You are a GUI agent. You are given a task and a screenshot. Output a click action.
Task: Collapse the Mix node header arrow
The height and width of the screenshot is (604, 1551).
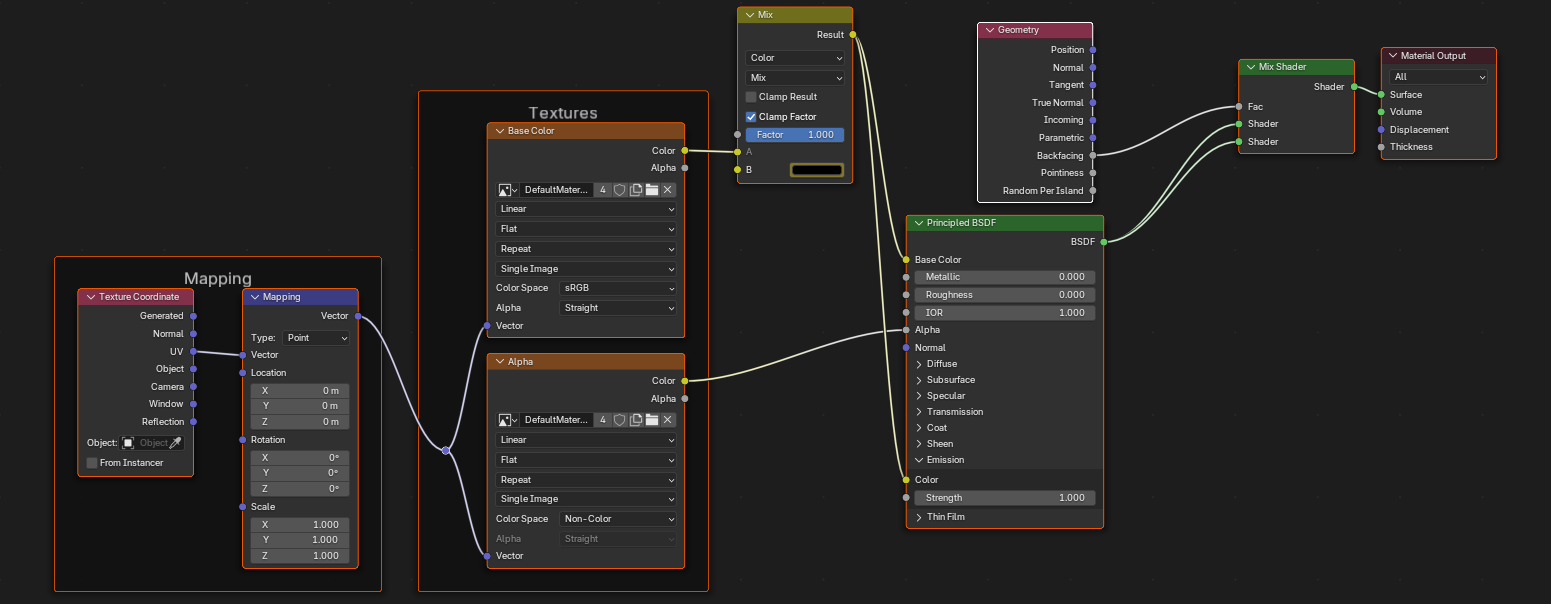pos(748,15)
